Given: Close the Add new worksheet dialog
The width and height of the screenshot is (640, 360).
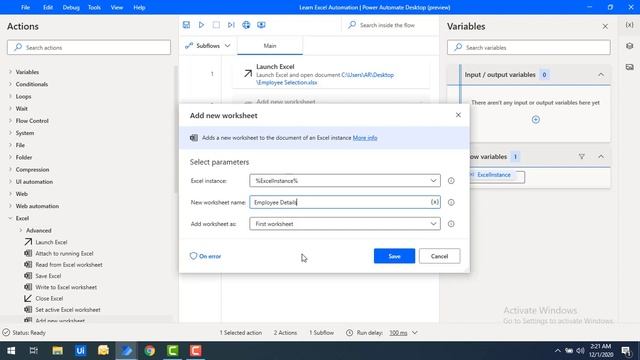Looking at the screenshot, I should tap(458, 115).
